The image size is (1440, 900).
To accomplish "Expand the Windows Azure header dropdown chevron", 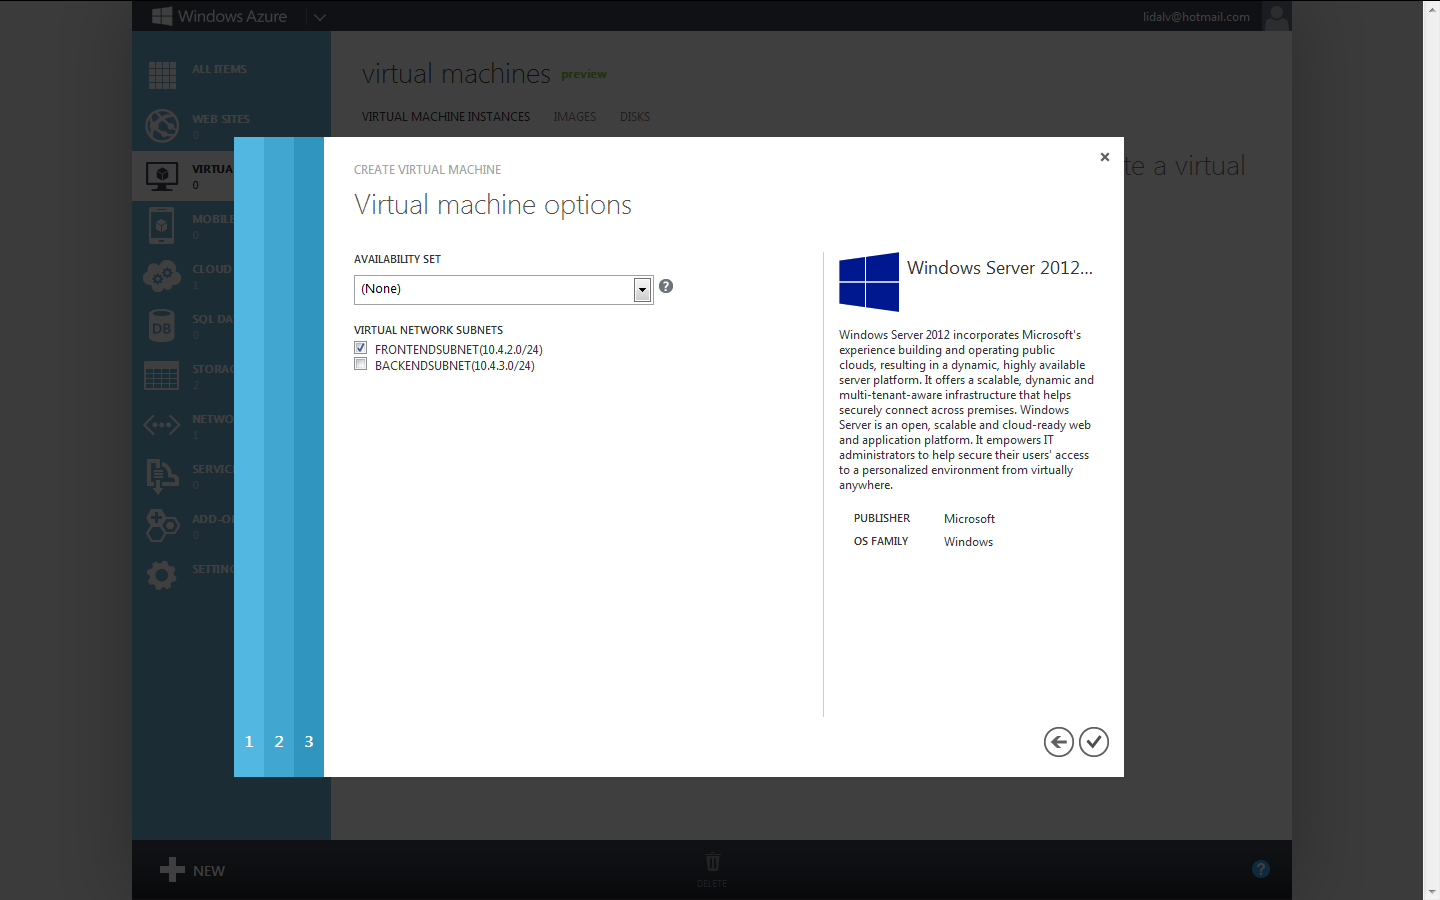I will coord(319,17).
